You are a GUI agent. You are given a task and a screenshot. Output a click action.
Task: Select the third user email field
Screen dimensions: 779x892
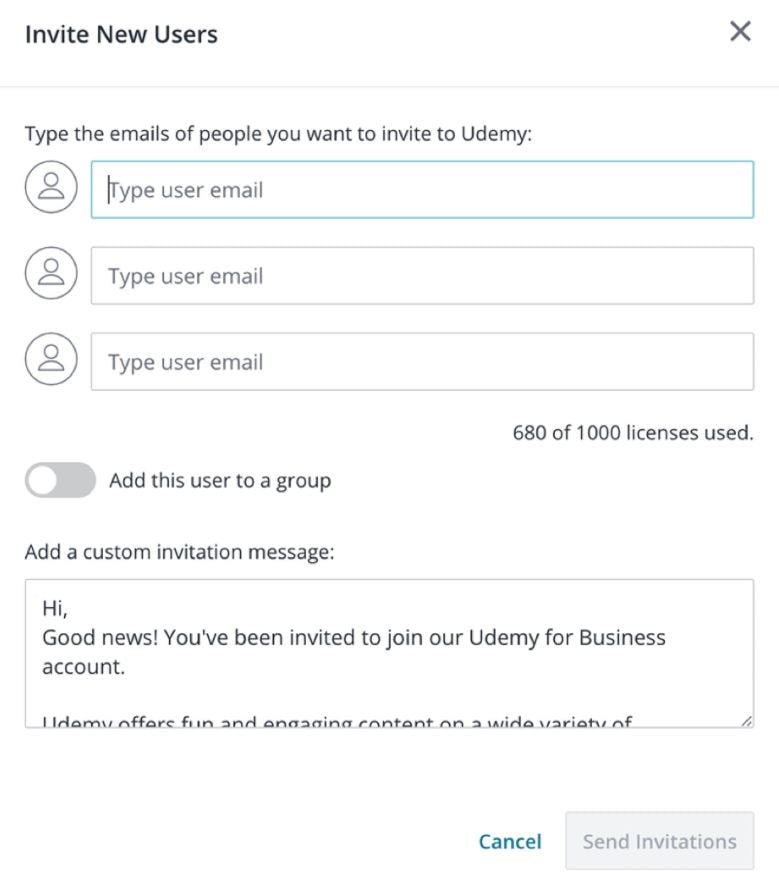(x=422, y=362)
